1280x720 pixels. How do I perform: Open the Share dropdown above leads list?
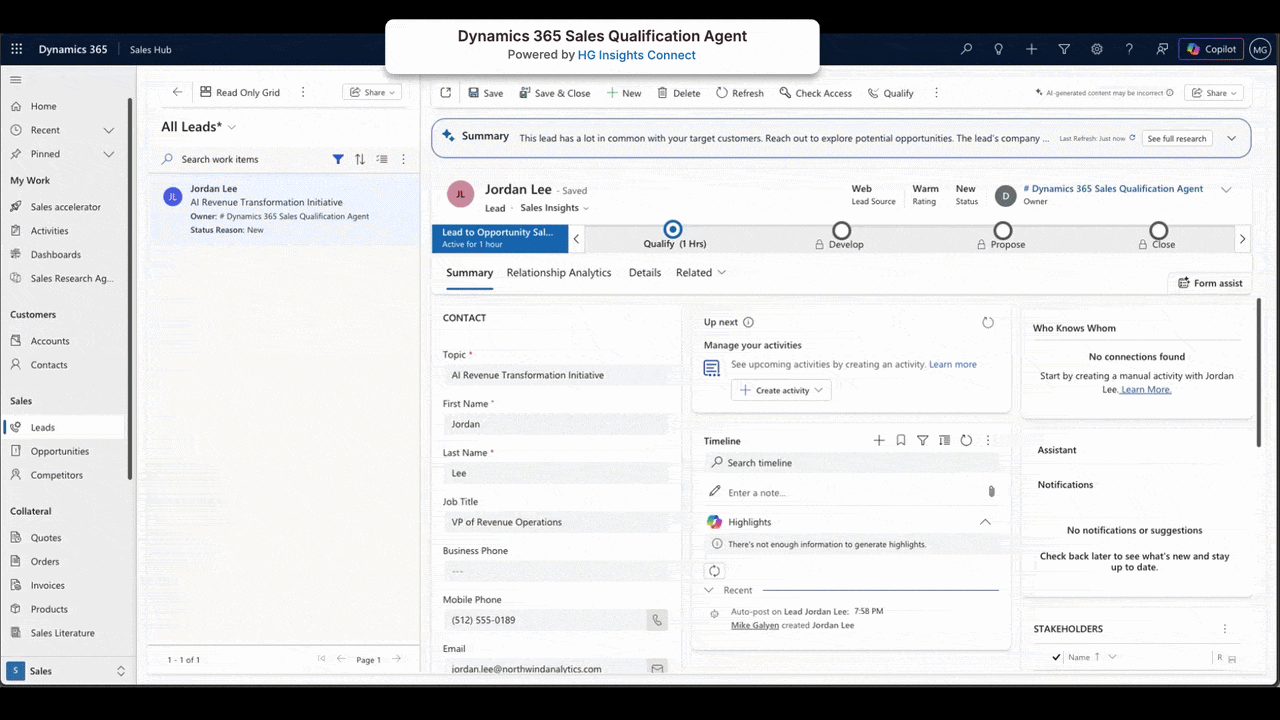(372, 92)
